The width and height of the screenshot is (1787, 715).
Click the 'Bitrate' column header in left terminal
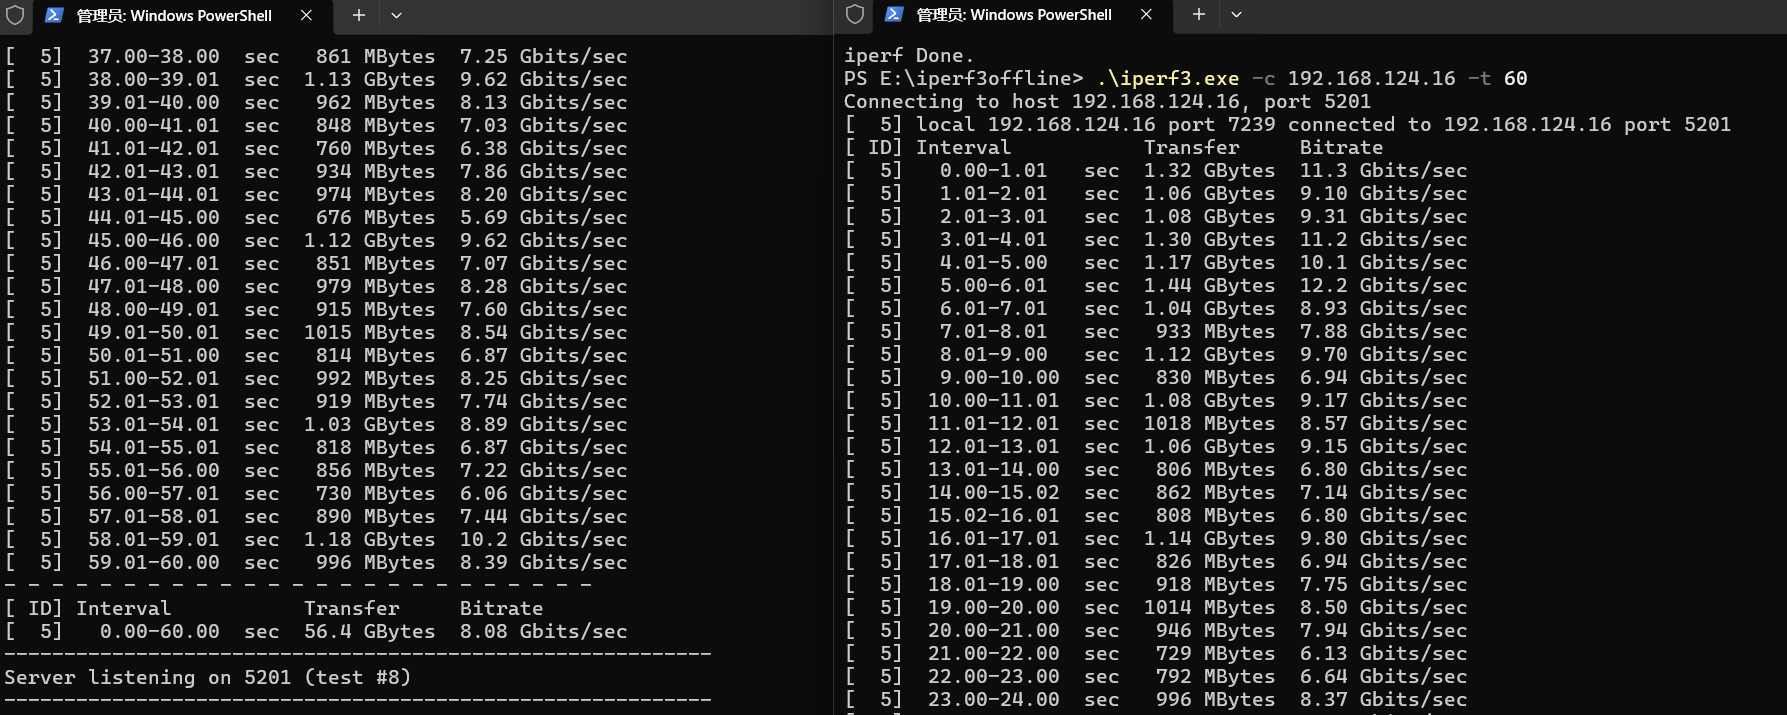pos(501,608)
